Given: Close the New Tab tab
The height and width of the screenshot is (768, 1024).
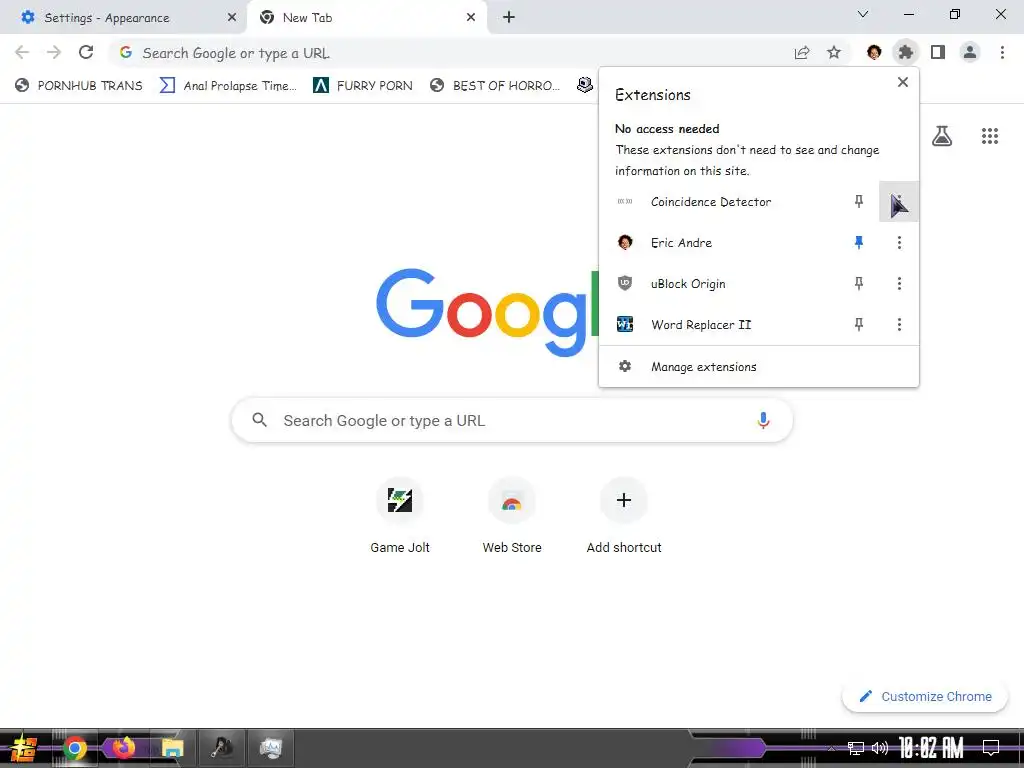Looking at the screenshot, I should 471,18.
